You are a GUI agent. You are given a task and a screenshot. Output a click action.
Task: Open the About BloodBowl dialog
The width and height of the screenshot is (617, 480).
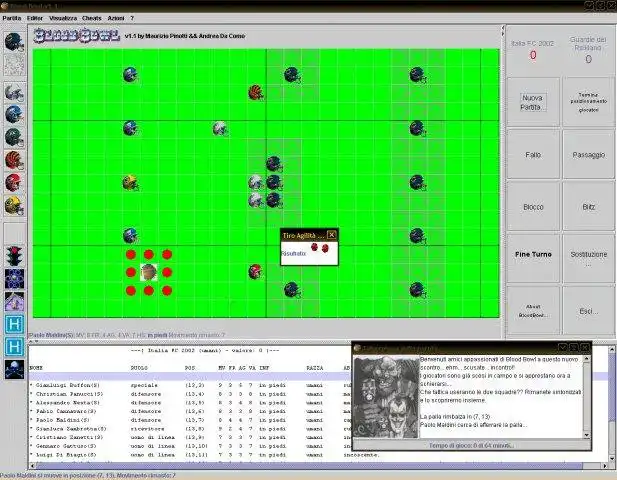[533, 310]
